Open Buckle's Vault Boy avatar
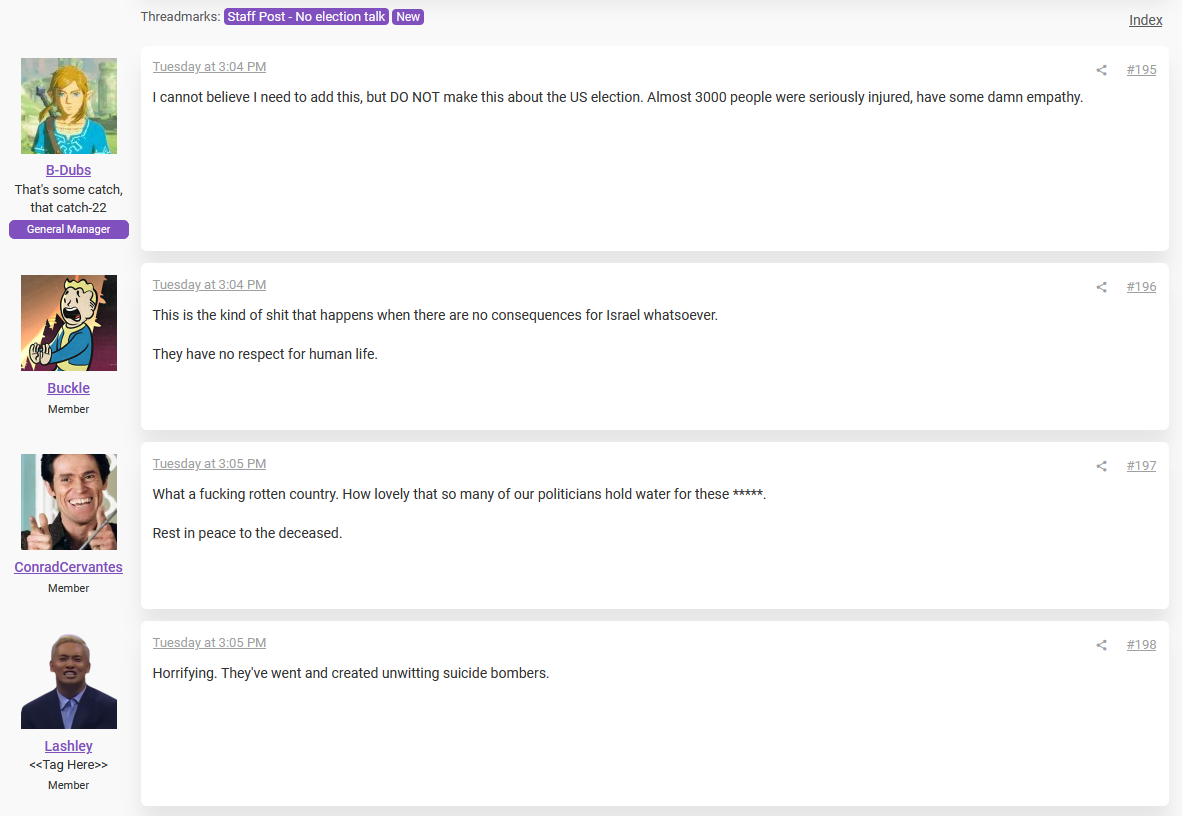 (x=69, y=323)
